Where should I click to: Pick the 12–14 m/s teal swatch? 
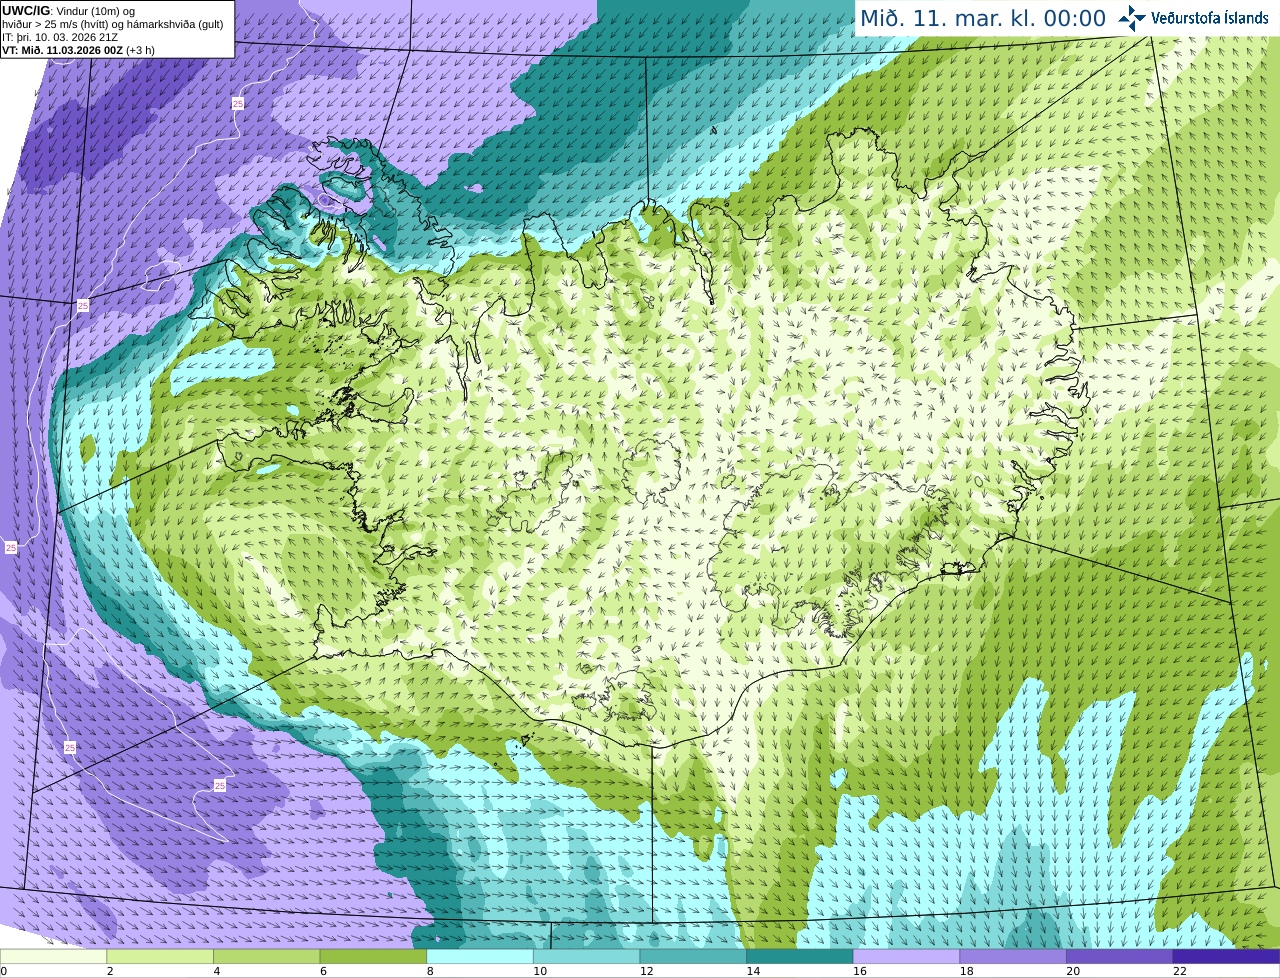pos(693,956)
